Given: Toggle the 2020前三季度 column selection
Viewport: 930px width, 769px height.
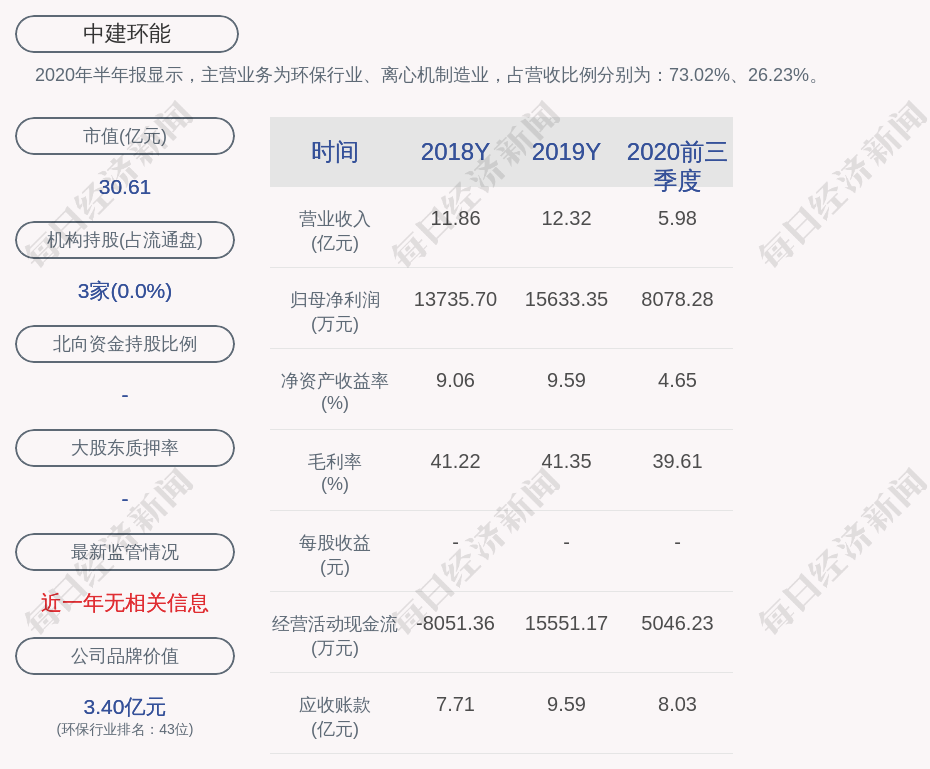Looking at the screenshot, I should coord(677,166).
